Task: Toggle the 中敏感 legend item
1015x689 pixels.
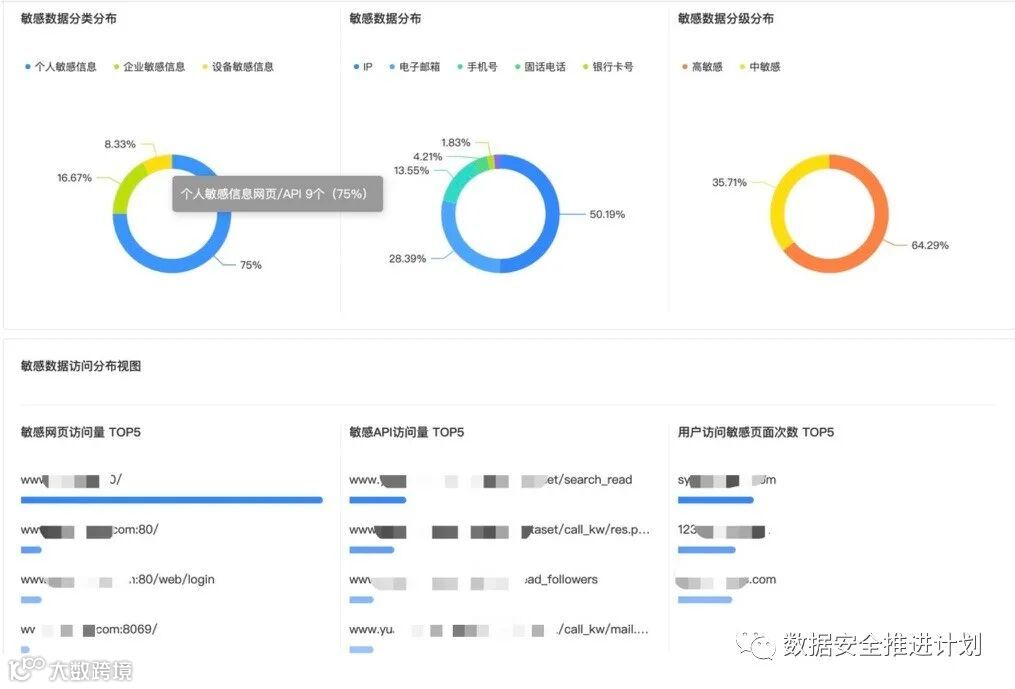Action: (x=759, y=67)
